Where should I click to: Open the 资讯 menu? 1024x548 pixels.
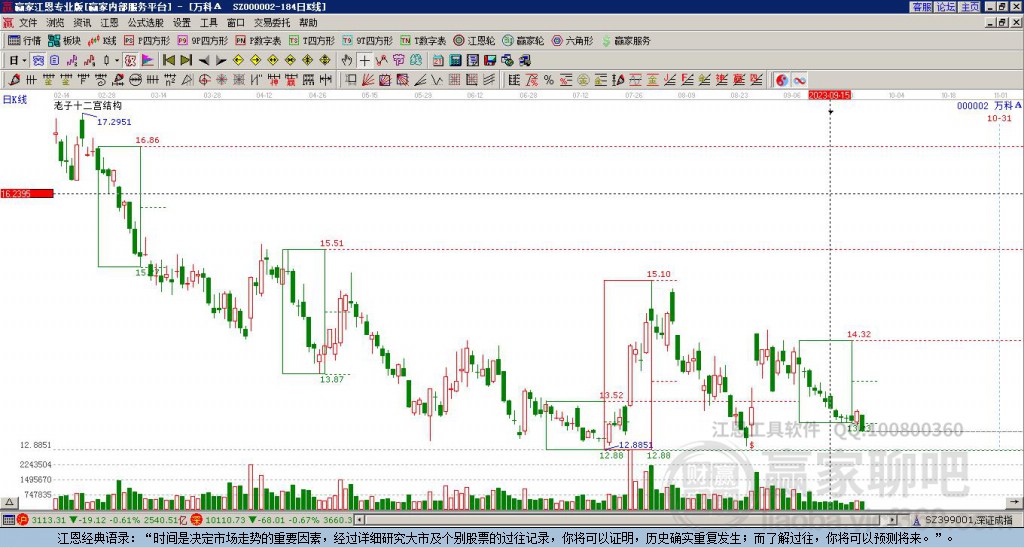click(x=82, y=23)
